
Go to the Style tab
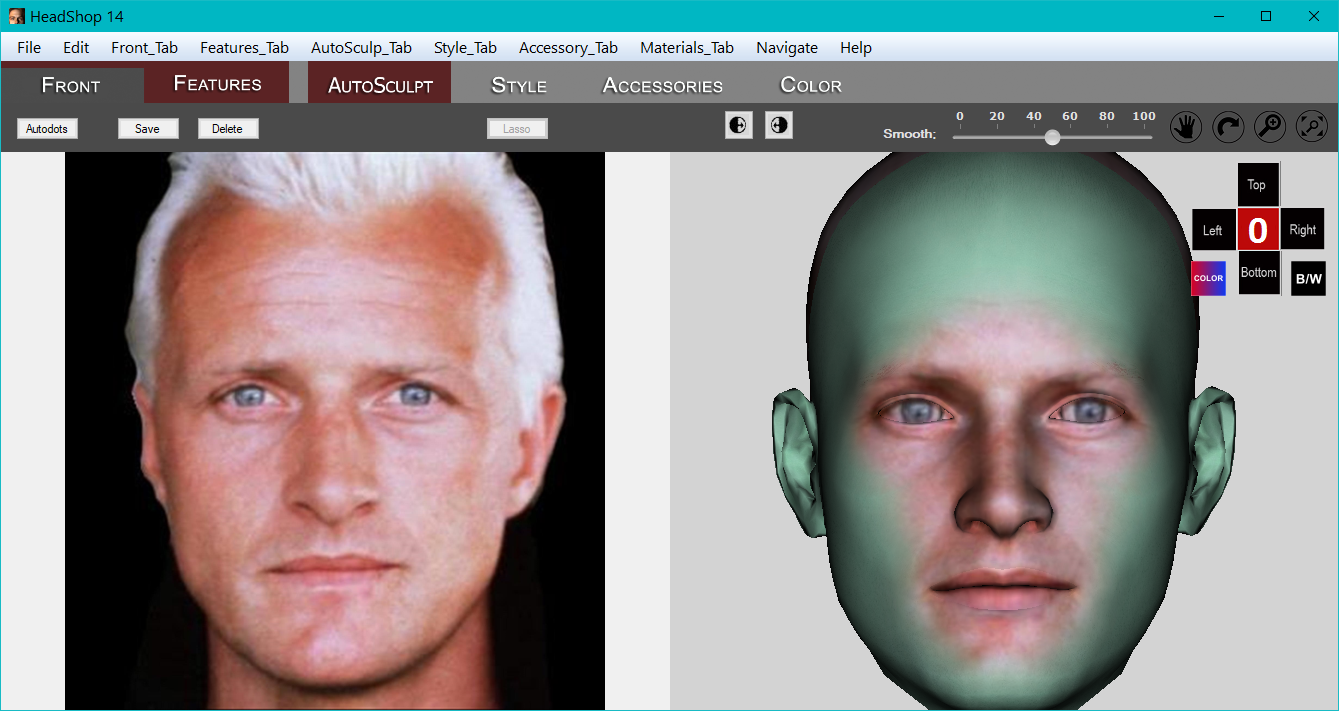click(x=519, y=85)
